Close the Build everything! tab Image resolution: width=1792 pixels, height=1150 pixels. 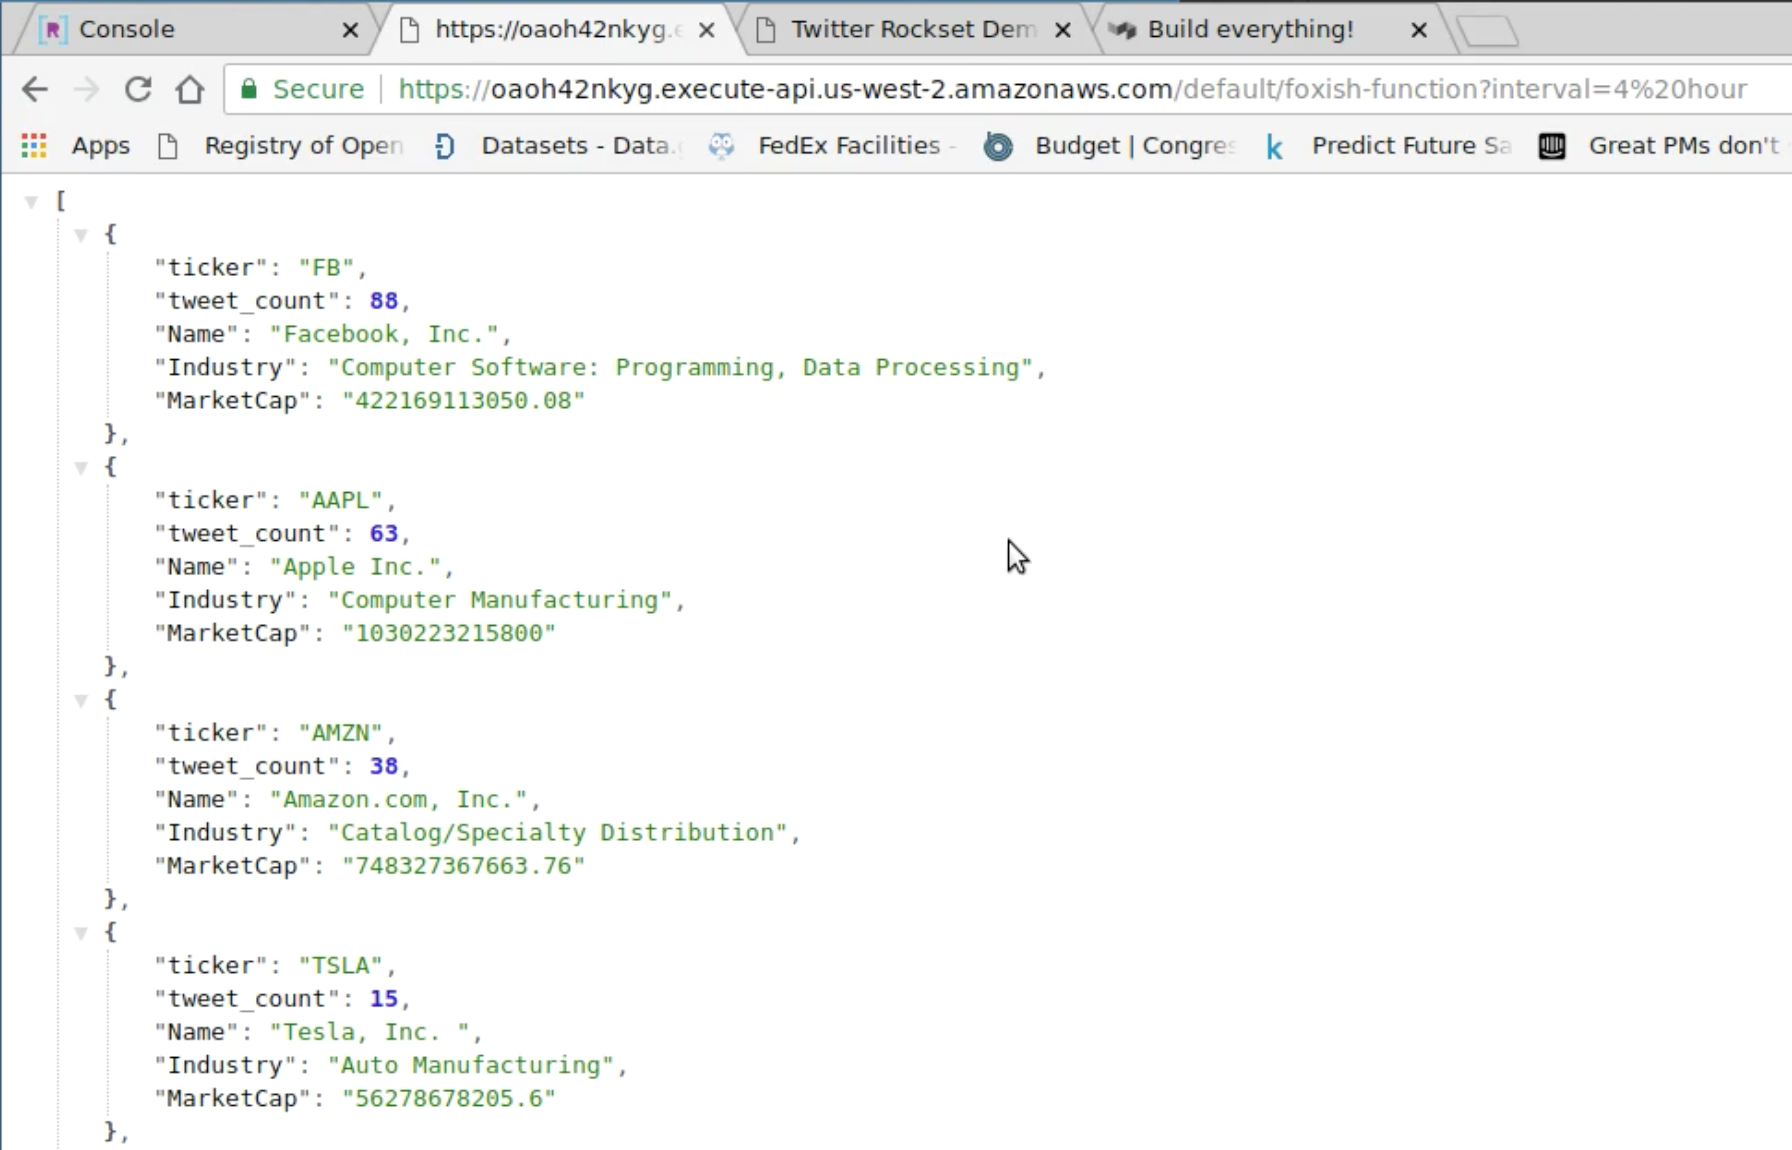tap(1418, 30)
